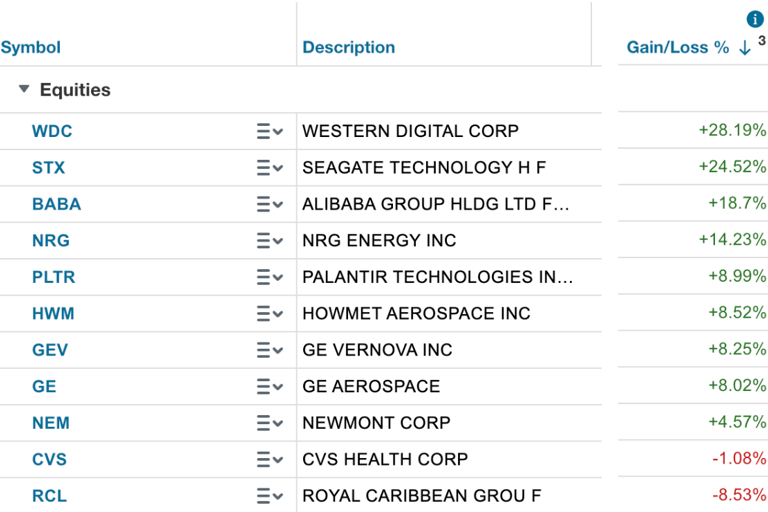Expand the CVS row actions dropdown
Screen dimensions: 768x512
[269, 460]
